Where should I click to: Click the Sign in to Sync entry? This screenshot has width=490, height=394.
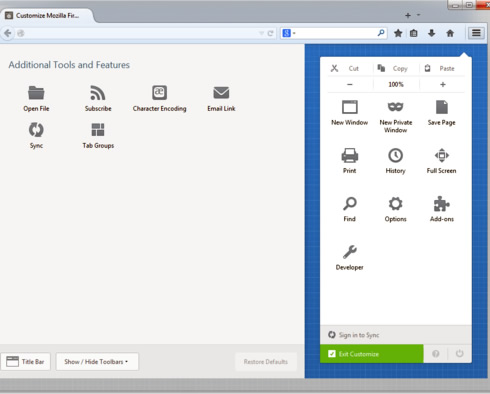click(x=396, y=335)
